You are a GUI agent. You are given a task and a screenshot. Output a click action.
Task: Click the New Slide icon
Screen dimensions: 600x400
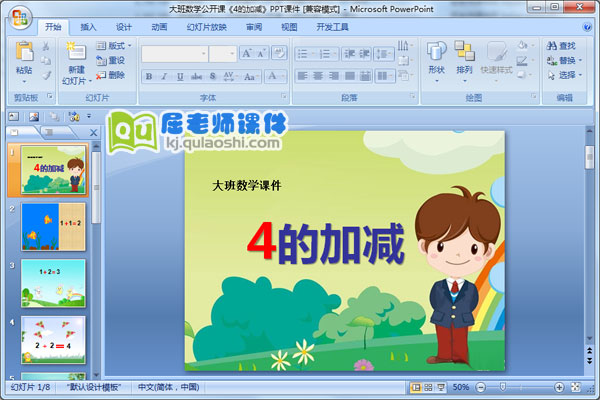tap(77, 52)
